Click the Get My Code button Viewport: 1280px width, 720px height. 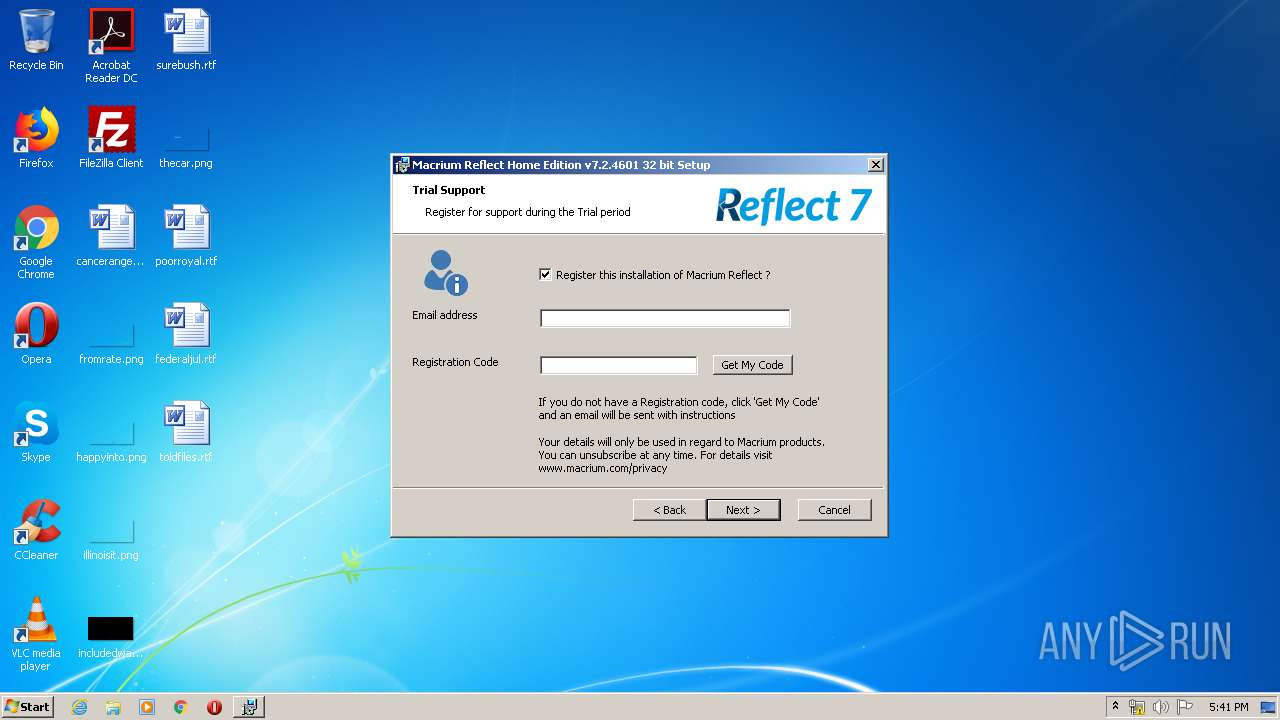click(x=752, y=365)
